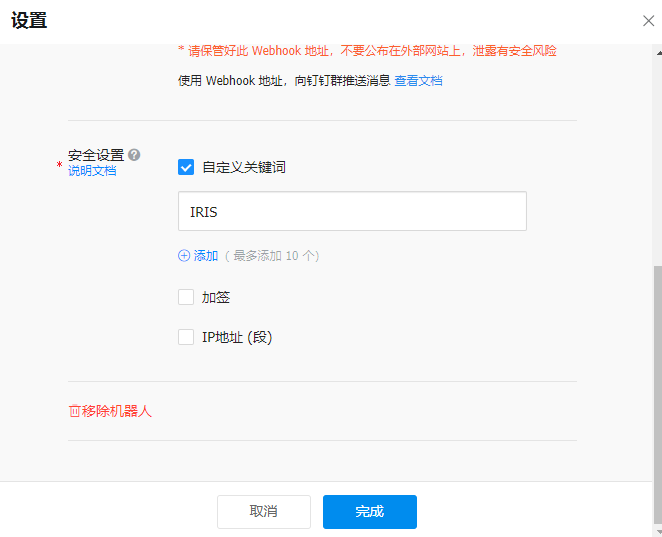
Task: Click the 自定义关键词 label text
Action: tap(244, 167)
